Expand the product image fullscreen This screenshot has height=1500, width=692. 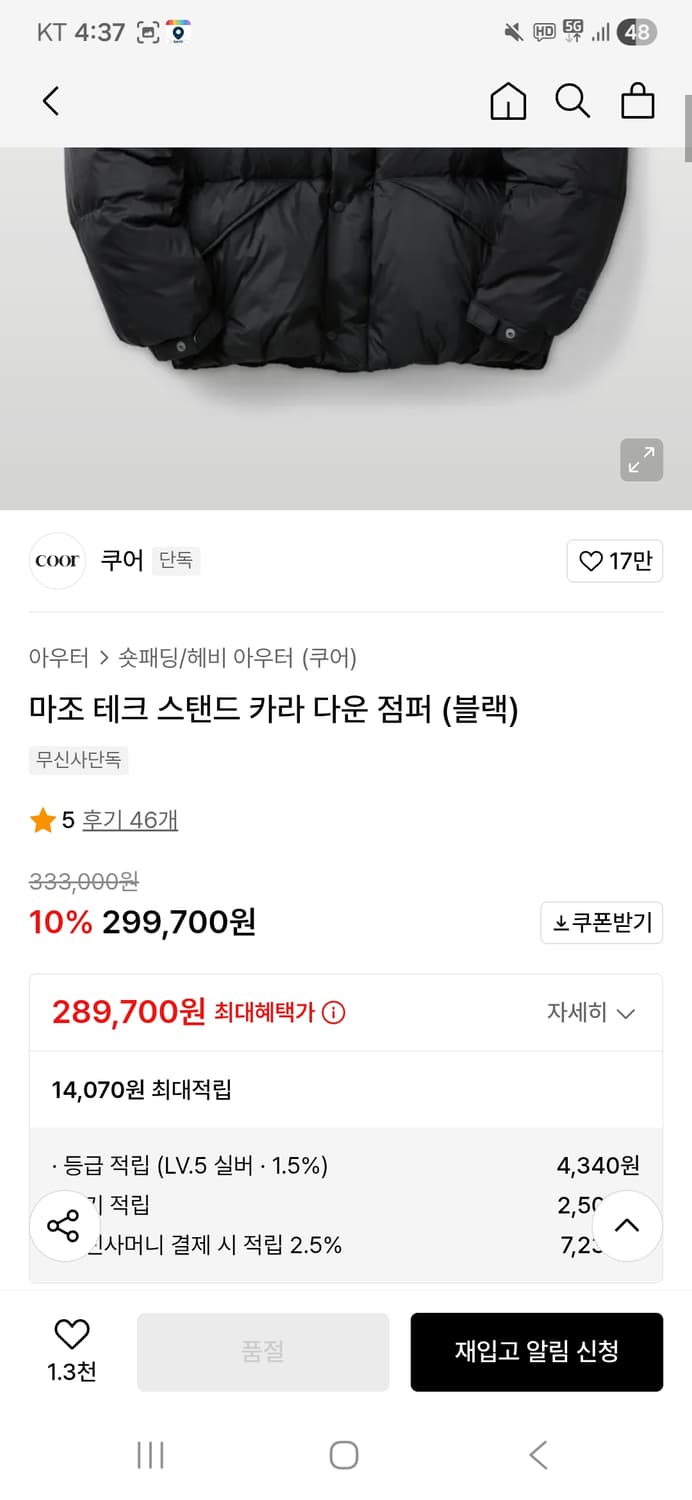point(642,460)
